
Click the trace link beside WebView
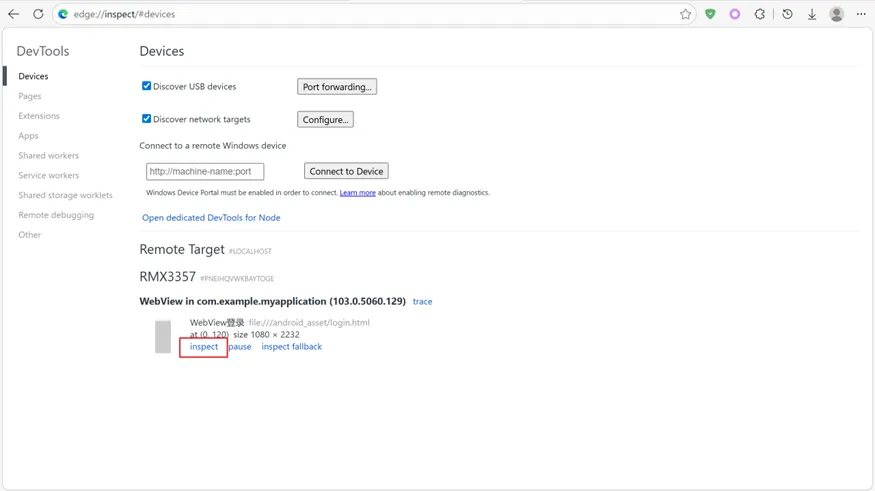(x=422, y=301)
